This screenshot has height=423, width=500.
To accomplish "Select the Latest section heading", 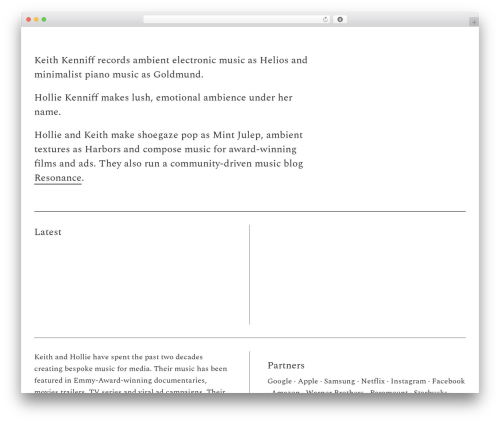I will (x=48, y=232).
